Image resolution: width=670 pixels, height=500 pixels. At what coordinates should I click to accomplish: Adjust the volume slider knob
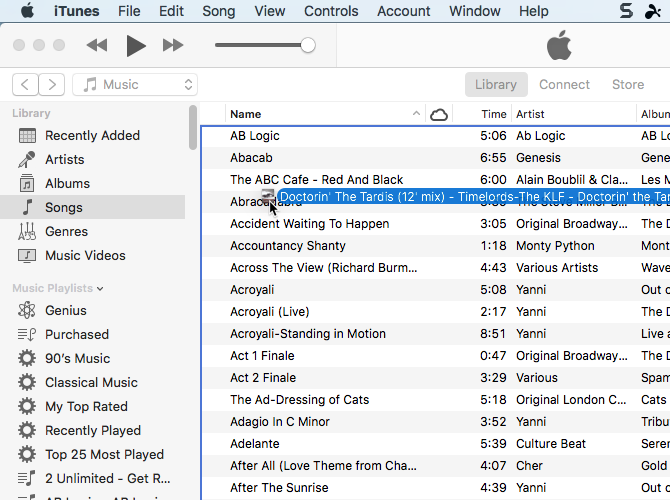308,45
